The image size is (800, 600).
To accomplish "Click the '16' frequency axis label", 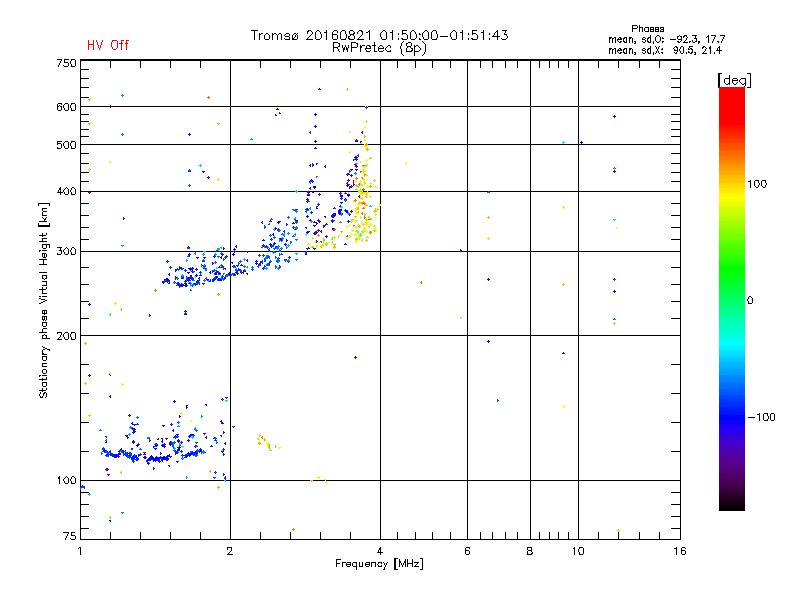I will click(680, 551).
